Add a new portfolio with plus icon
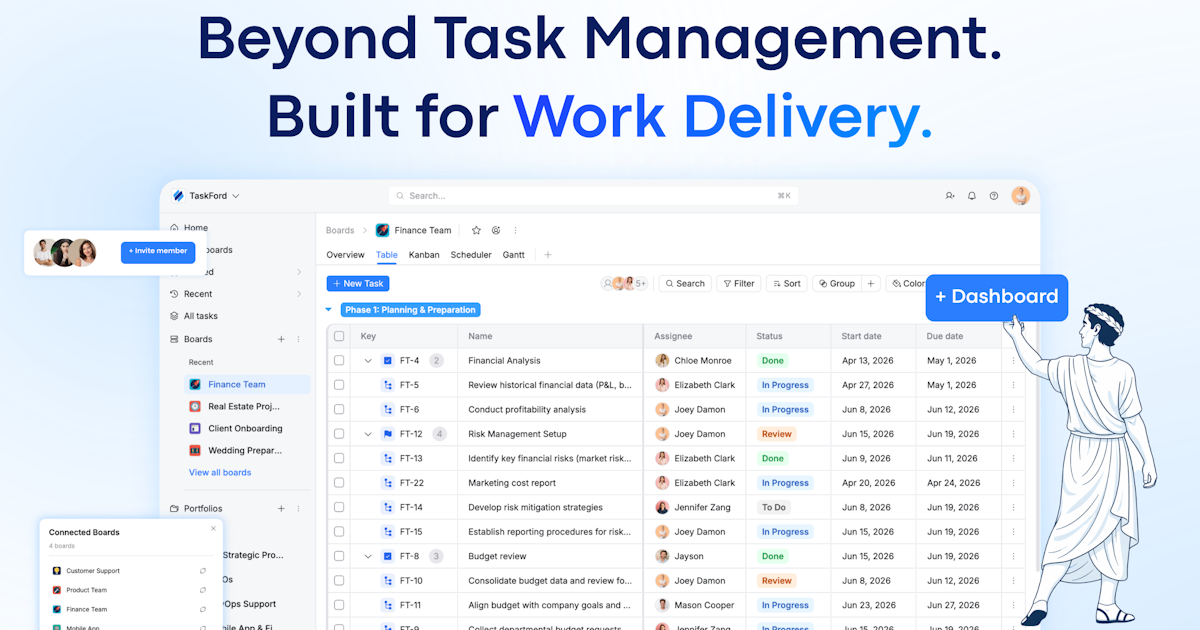 pos(281,508)
